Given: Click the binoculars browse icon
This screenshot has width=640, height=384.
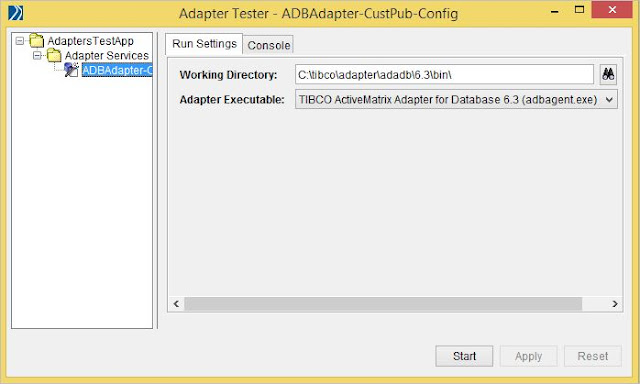Looking at the screenshot, I should (x=608, y=74).
